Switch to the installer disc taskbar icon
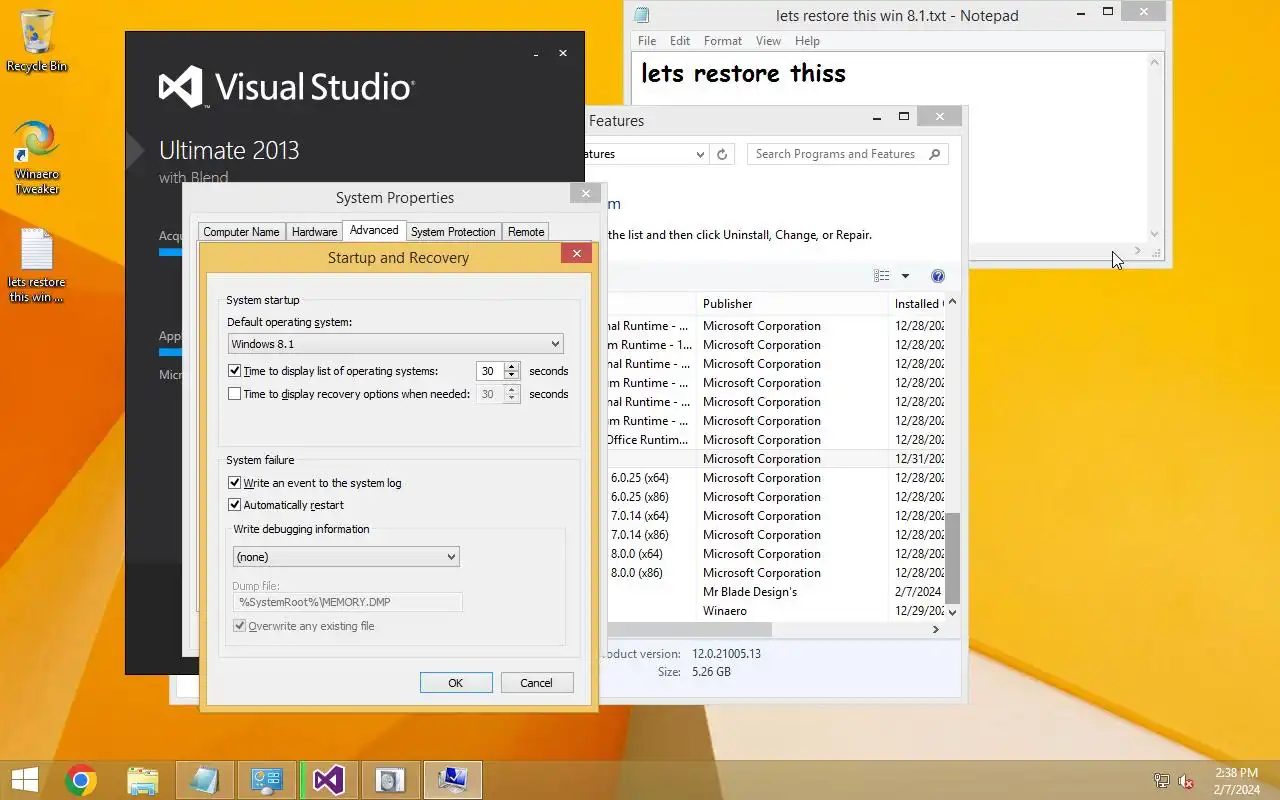 [x=391, y=780]
